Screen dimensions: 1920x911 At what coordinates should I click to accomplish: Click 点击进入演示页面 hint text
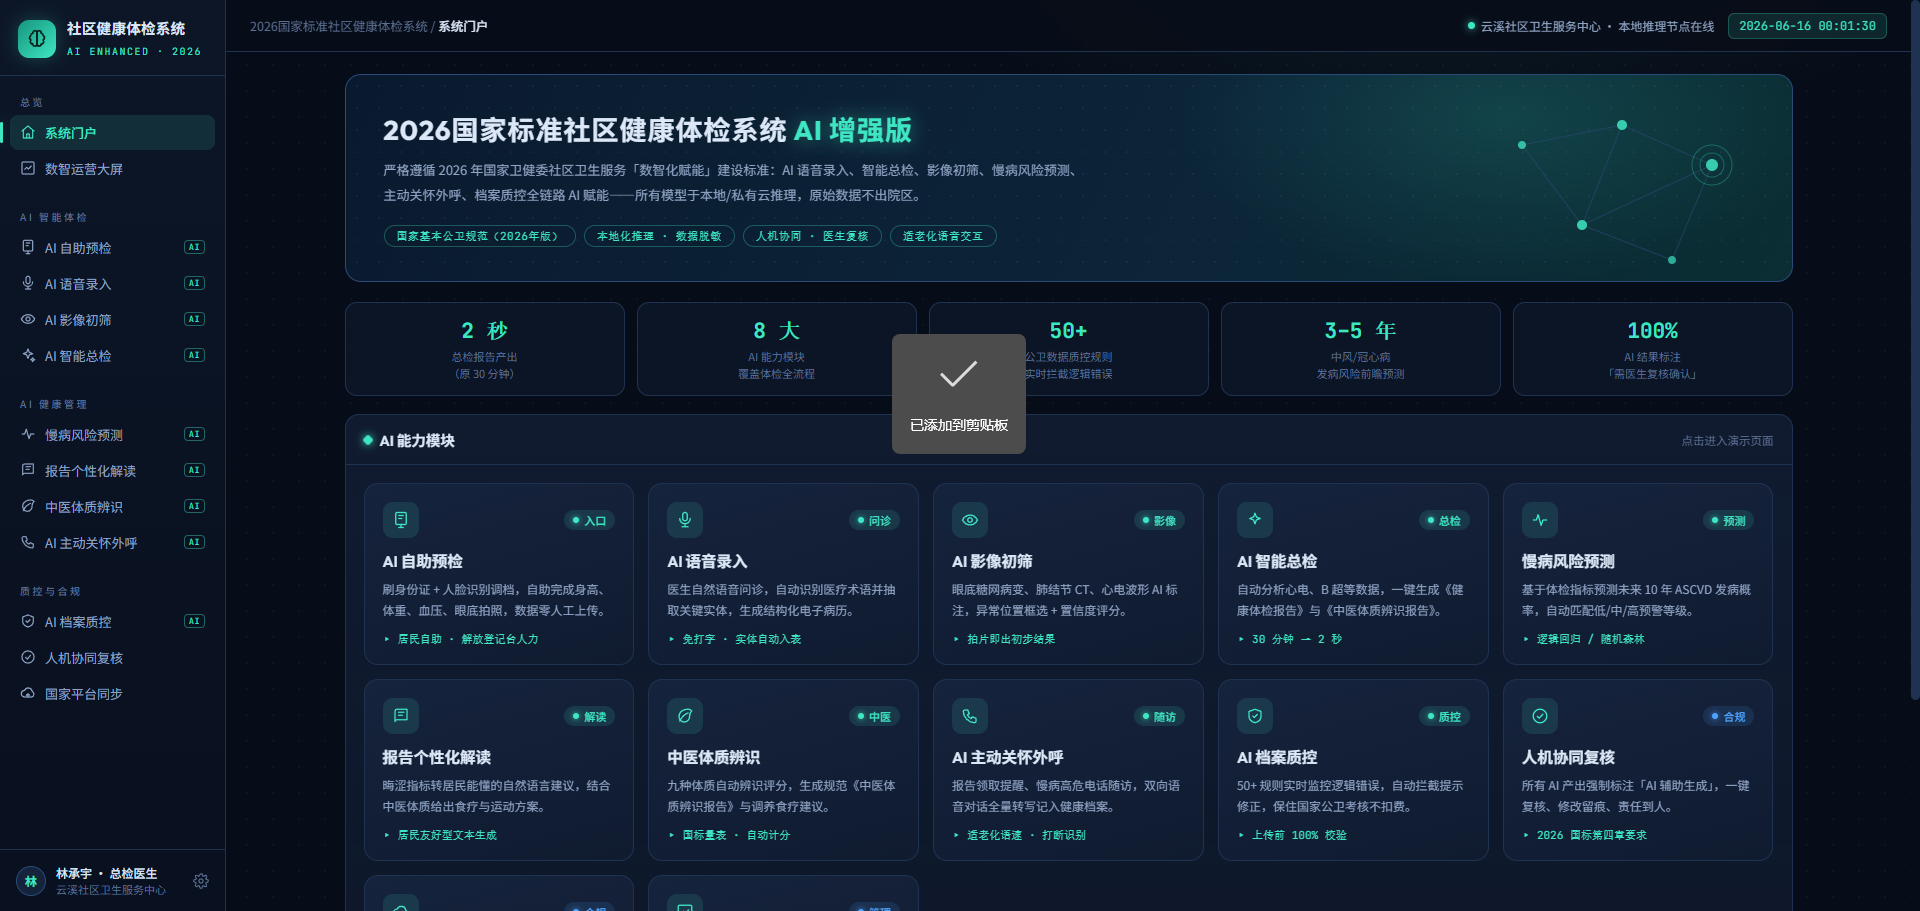point(1727,441)
